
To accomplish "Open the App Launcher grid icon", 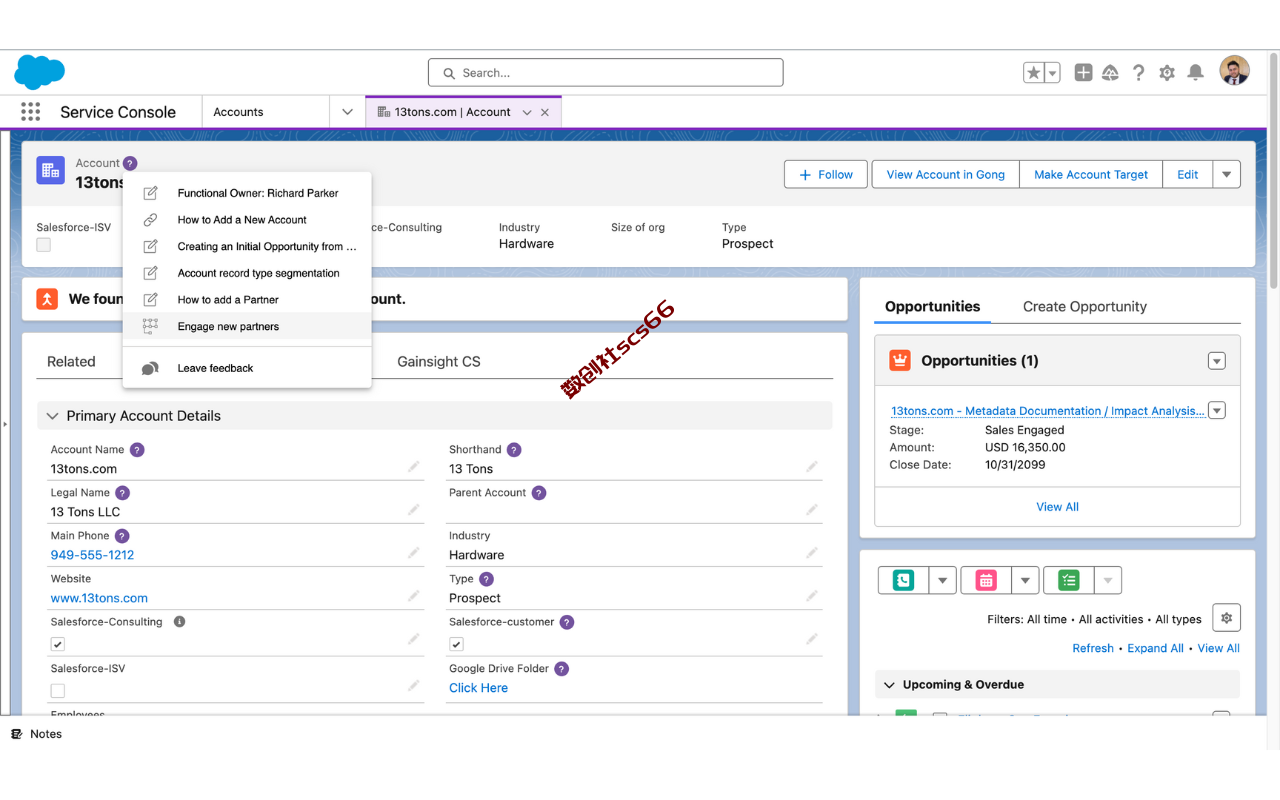I will pos(30,112).
